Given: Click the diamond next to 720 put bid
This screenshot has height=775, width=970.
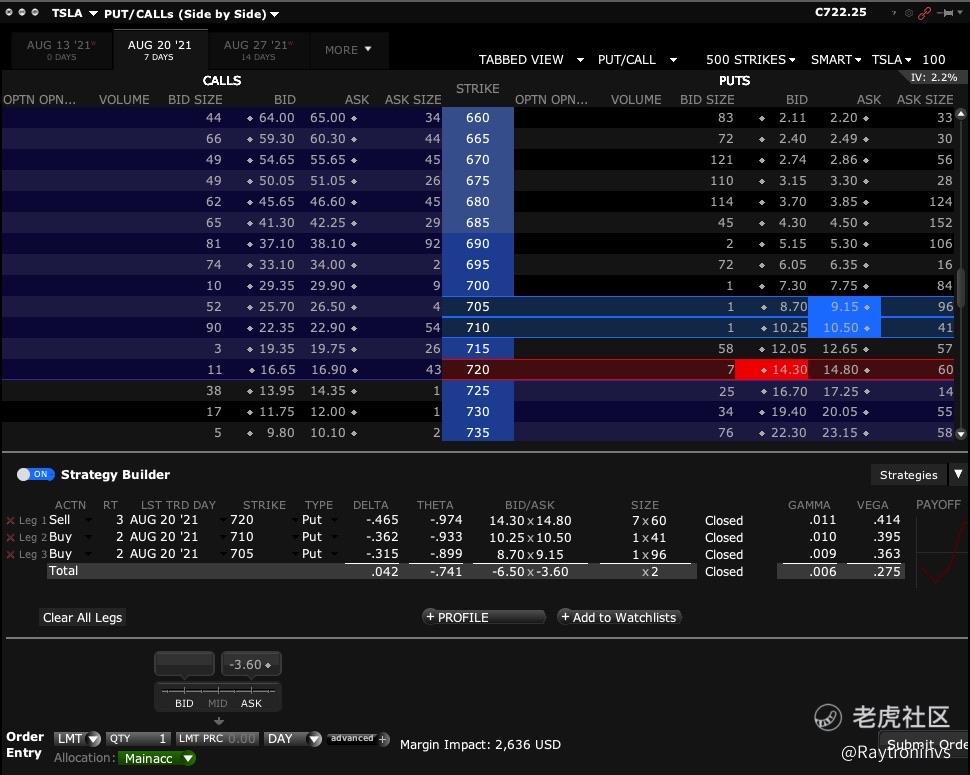Looking at the screenshot, I should click(765, 370).
